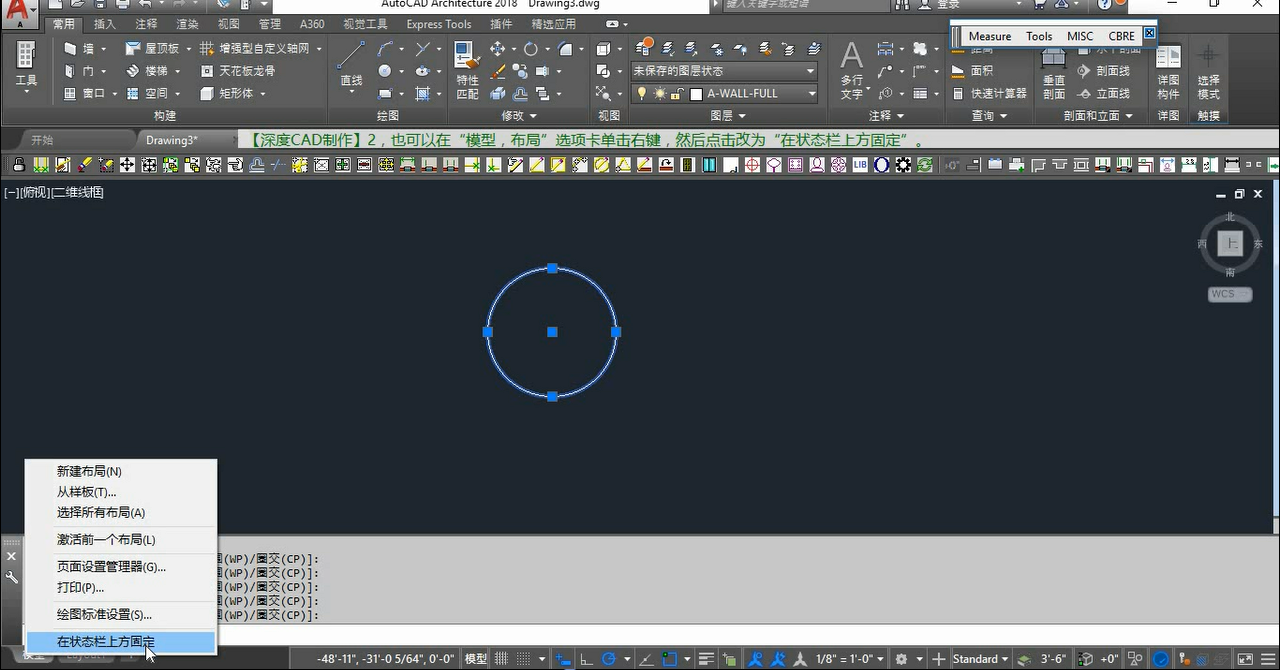This screenshot has height=670, width=1280.
Task: Choose From Template (从样板) in context menu
Action: 120,492
